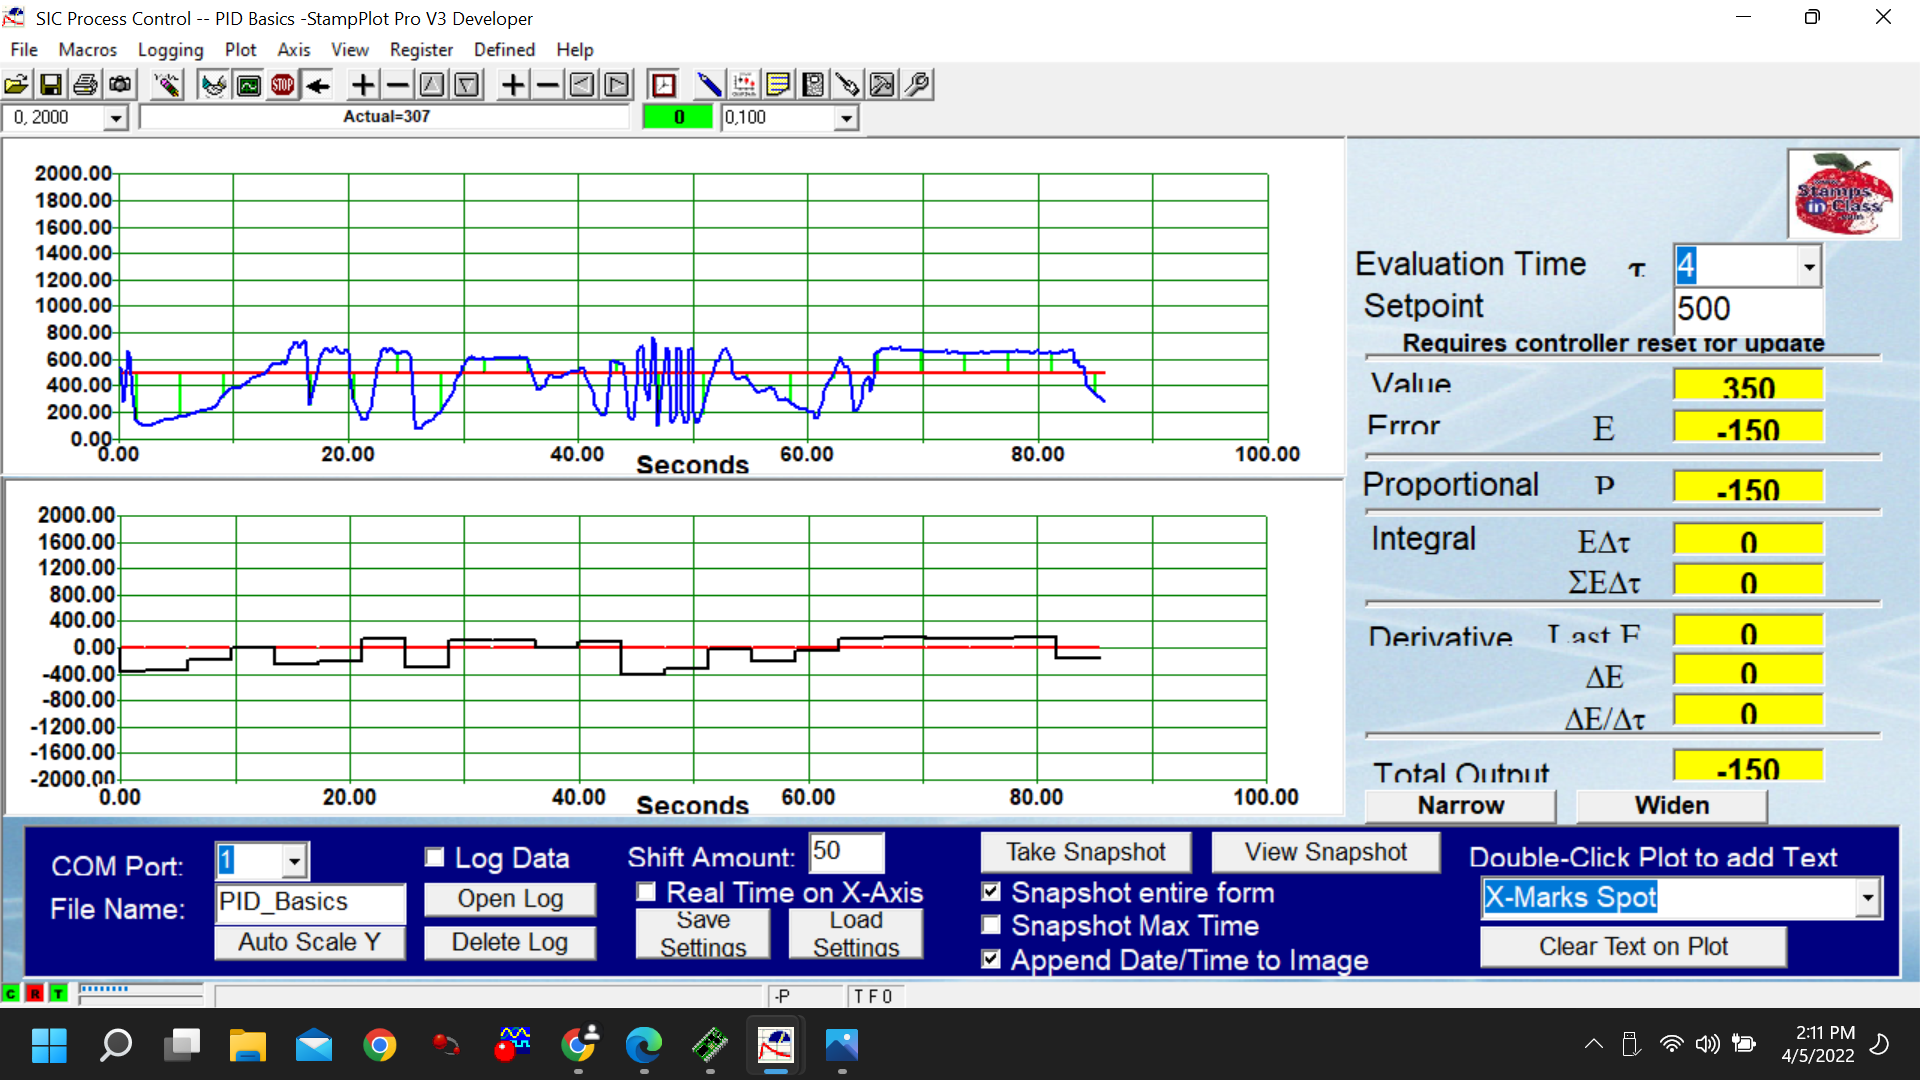Click the first plus icon for Y axis

[363, 85]
